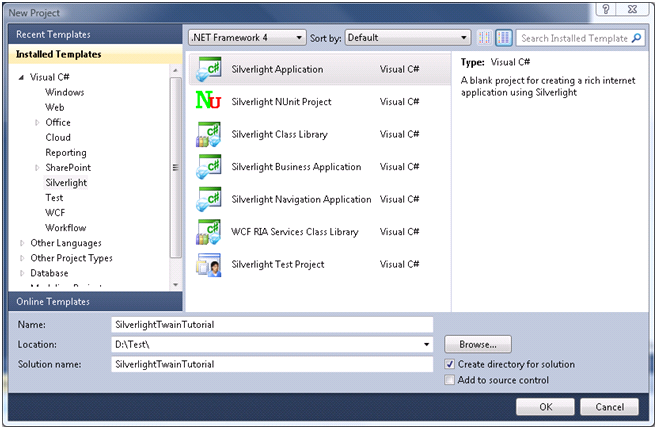The image size is (657, 429).
Task: Collapse the Visual C# tree node
Action: [21, 78]
